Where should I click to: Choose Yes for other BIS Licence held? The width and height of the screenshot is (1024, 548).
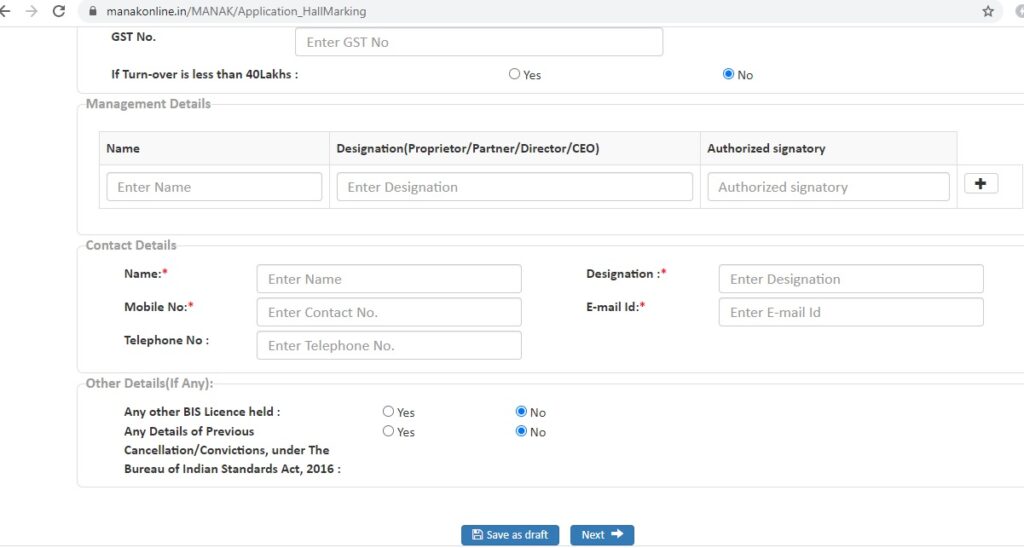click(x=388, y=411)
